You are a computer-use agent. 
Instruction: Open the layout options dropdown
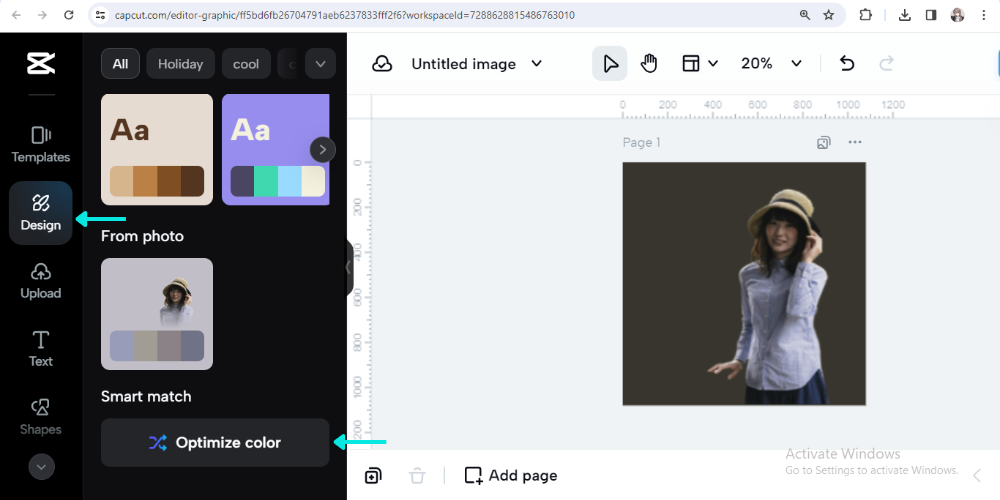(700, 63)
